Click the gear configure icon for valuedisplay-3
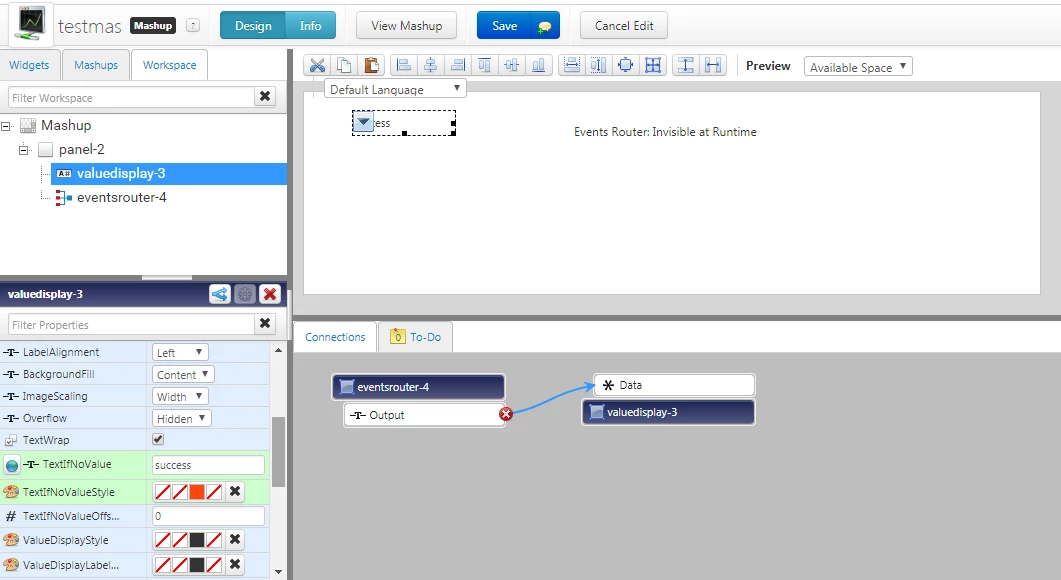This screenshot has width=1061, height=580. tap(245, 294)
